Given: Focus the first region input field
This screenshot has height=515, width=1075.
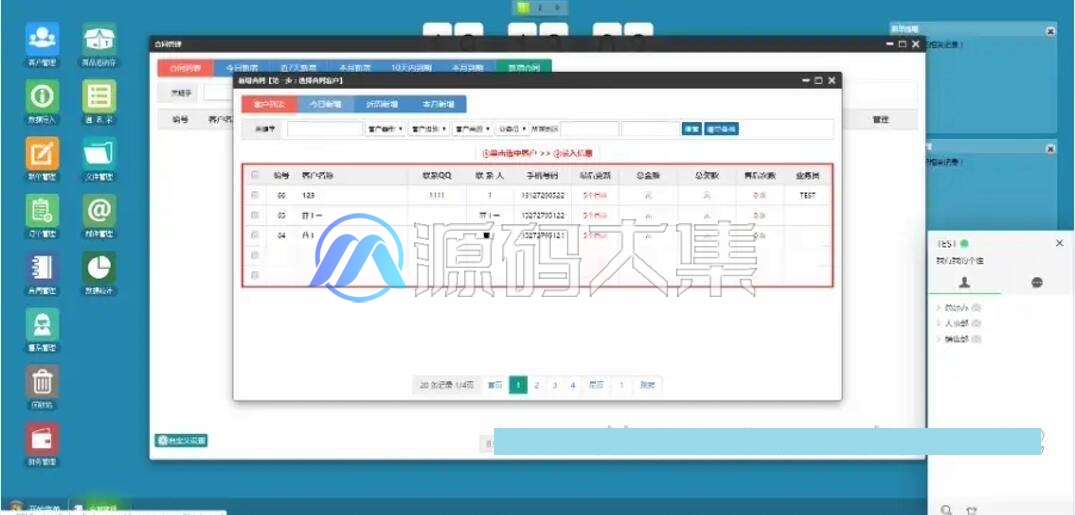Looking at the screenshot, I should coord(590,129).
